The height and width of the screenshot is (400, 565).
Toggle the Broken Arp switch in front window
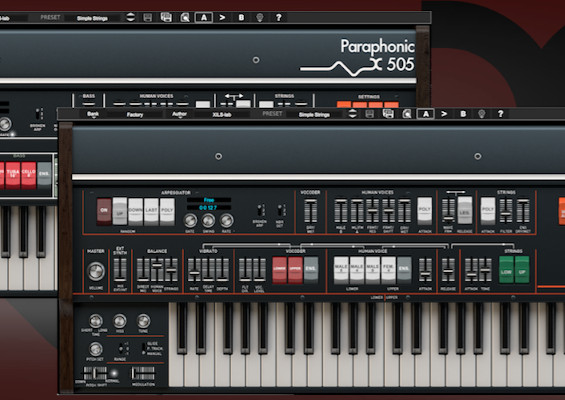coord(260,210)
